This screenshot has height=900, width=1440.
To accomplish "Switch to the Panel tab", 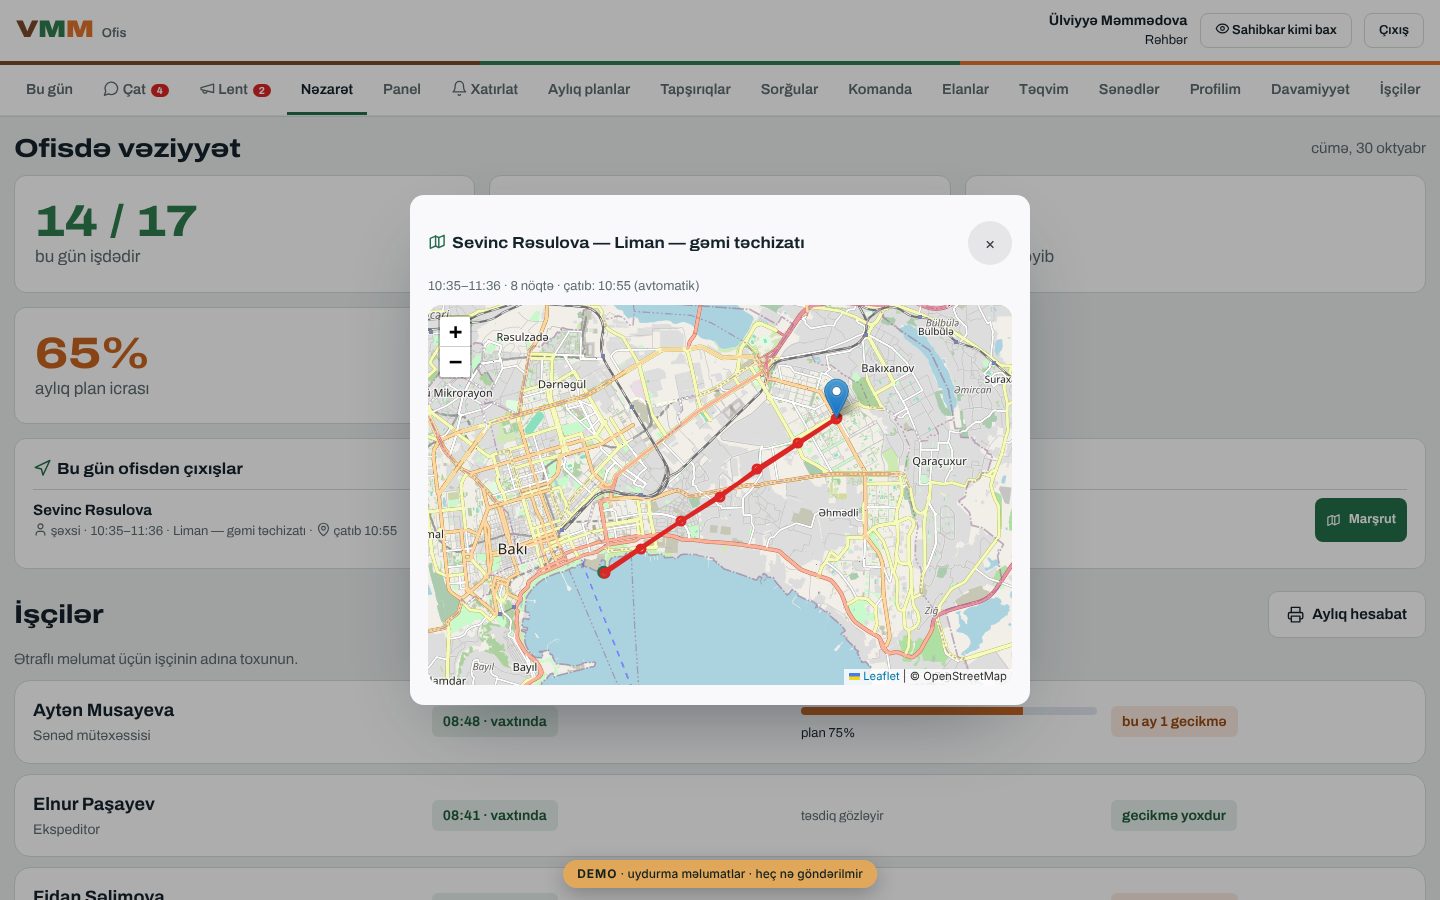I will (x=402, y=89).
